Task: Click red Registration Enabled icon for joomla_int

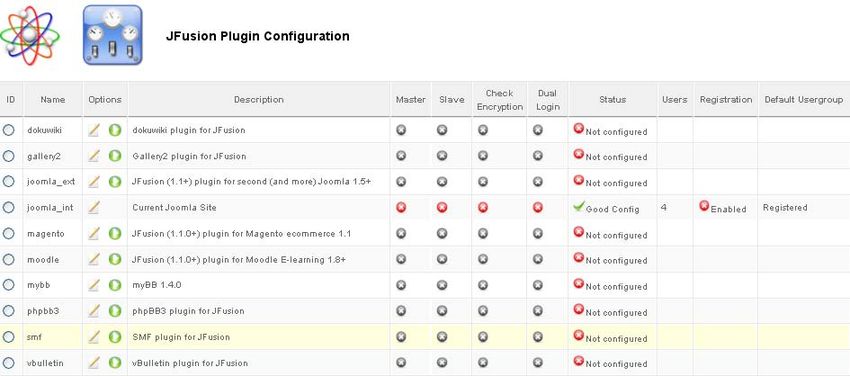Action: 704,206
